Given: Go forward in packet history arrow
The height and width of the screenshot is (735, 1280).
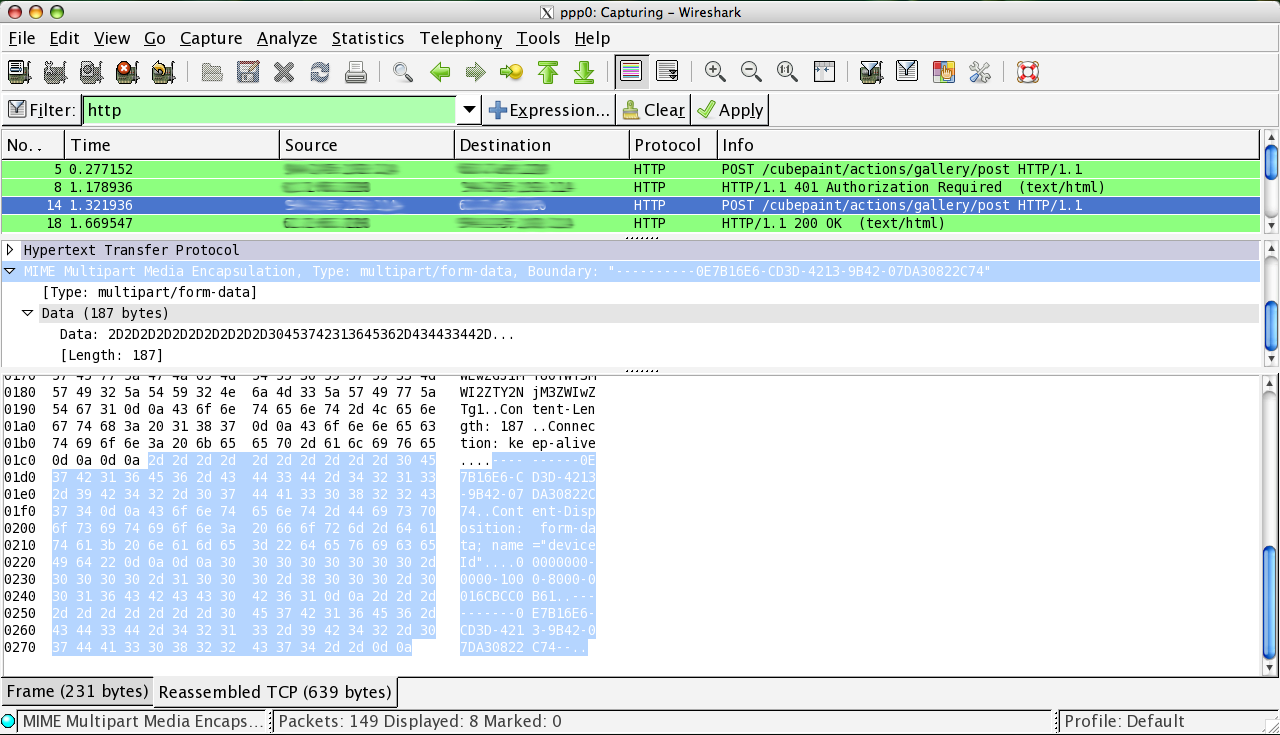Looking at the screenshot, I should click(x=475, y=72).
